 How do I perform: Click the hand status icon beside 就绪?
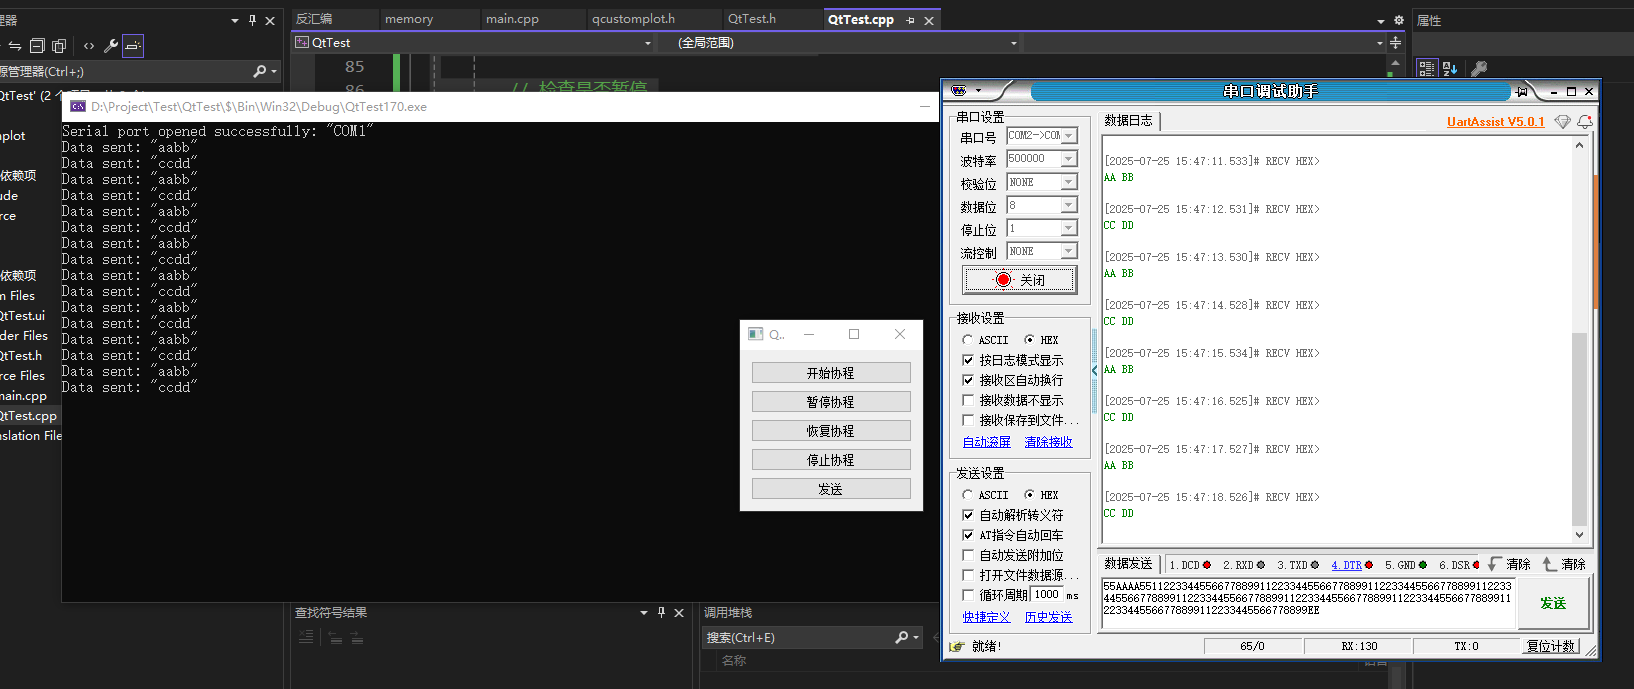957,646
